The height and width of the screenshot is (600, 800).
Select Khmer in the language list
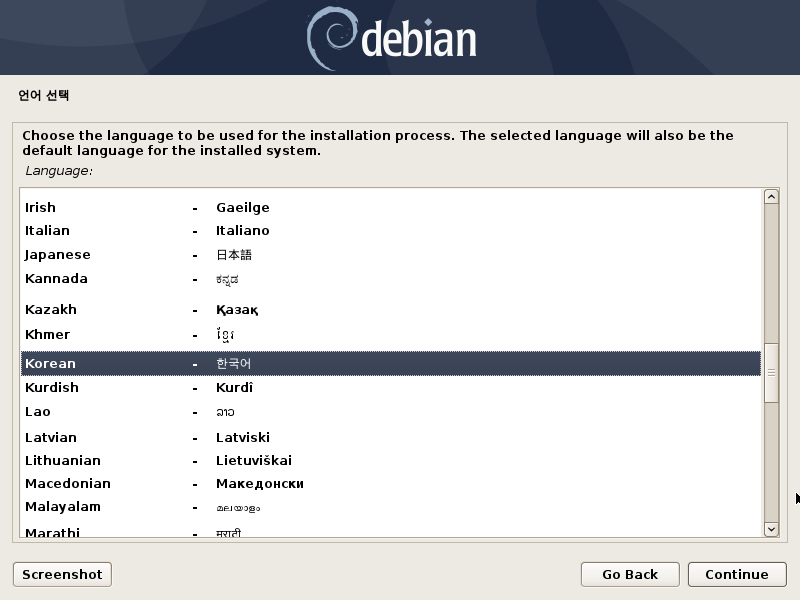[x=391, y=335]
